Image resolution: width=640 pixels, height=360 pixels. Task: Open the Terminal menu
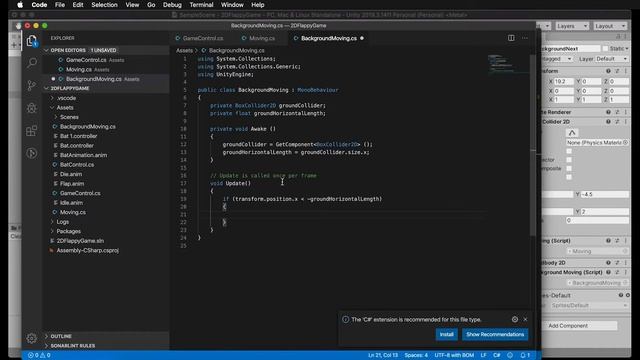click(x=201, y=5)
